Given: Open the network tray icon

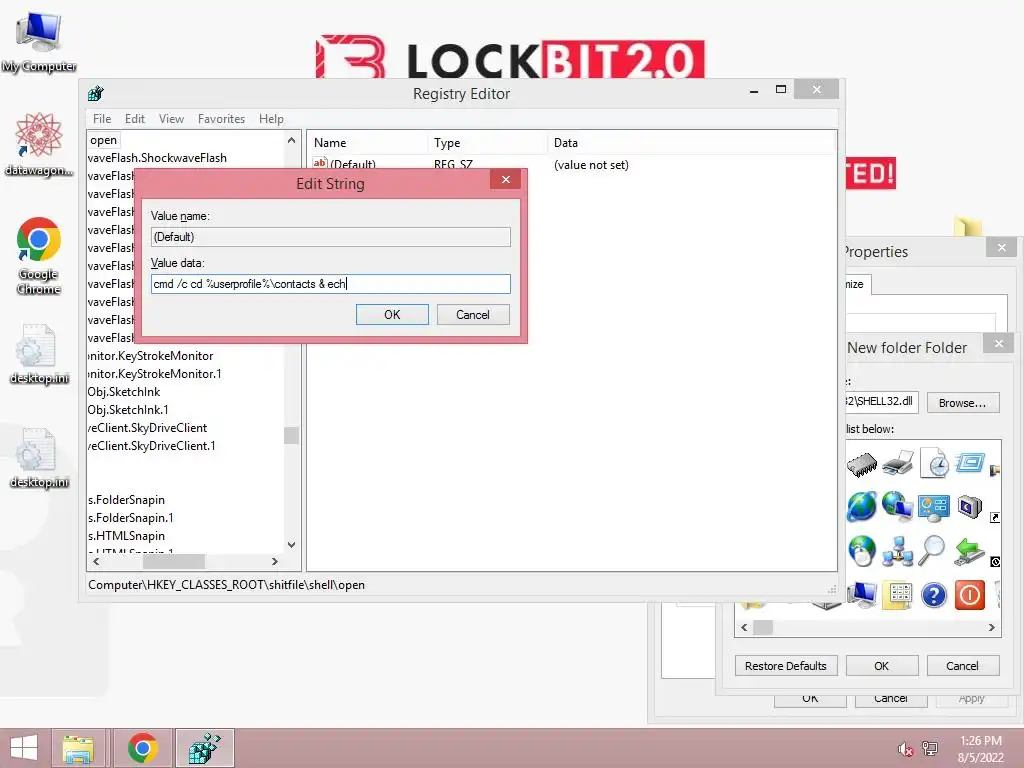Looking at the screenshot, I should [930, 748].
